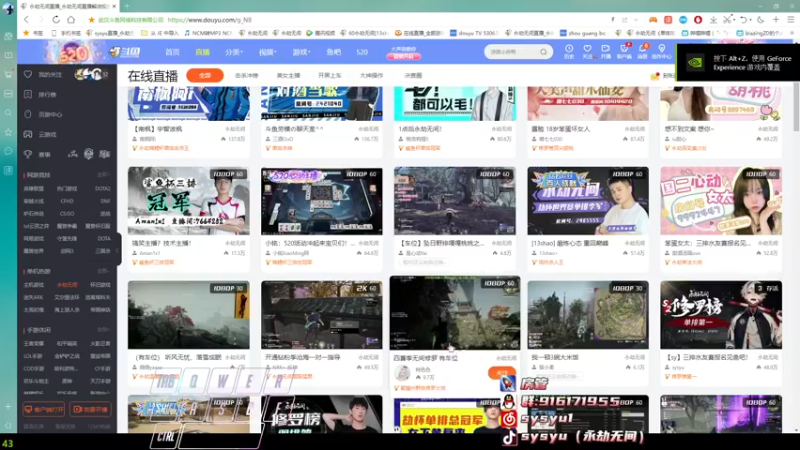The height and width of the screenshot is (450, 800).
Task: Toggle the night mode moon icon
Action: pyautogui.click(x=760, y=20)
